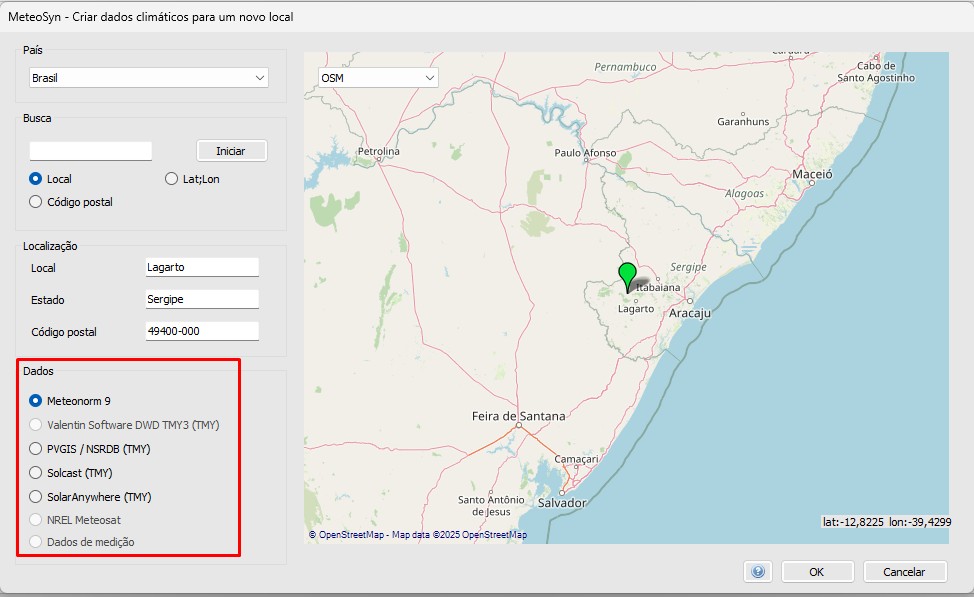
Task: Enable Lat;Lon search mode
Action: 171,179
